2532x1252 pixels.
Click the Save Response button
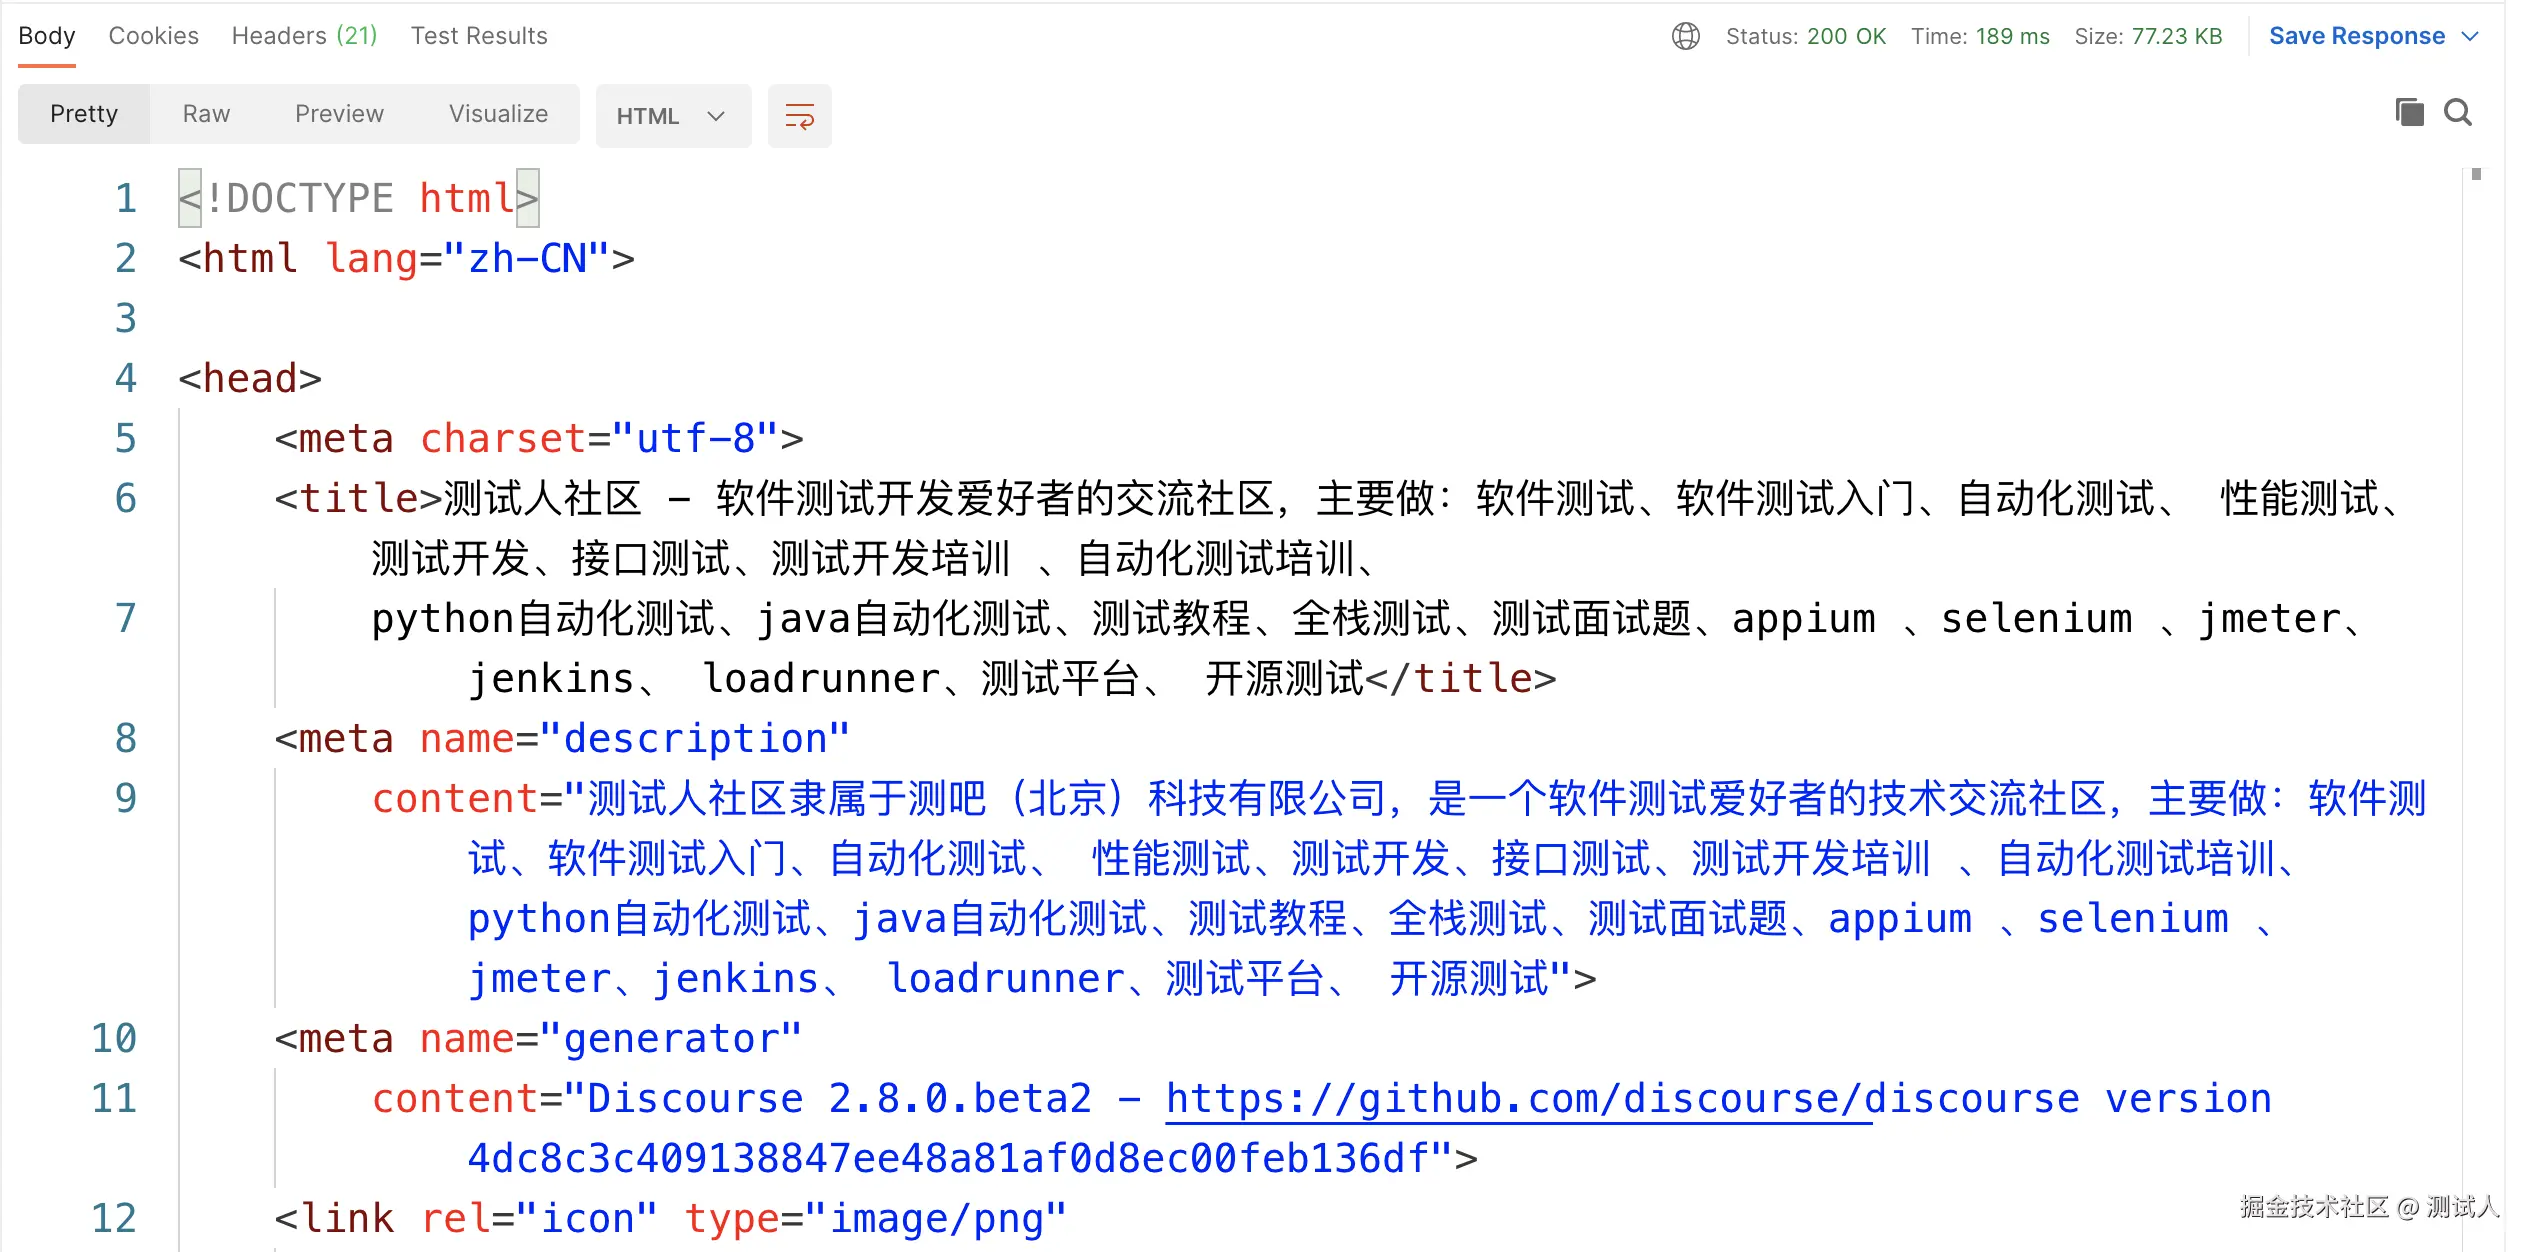pyautogui.click(x=2356, y=36)
